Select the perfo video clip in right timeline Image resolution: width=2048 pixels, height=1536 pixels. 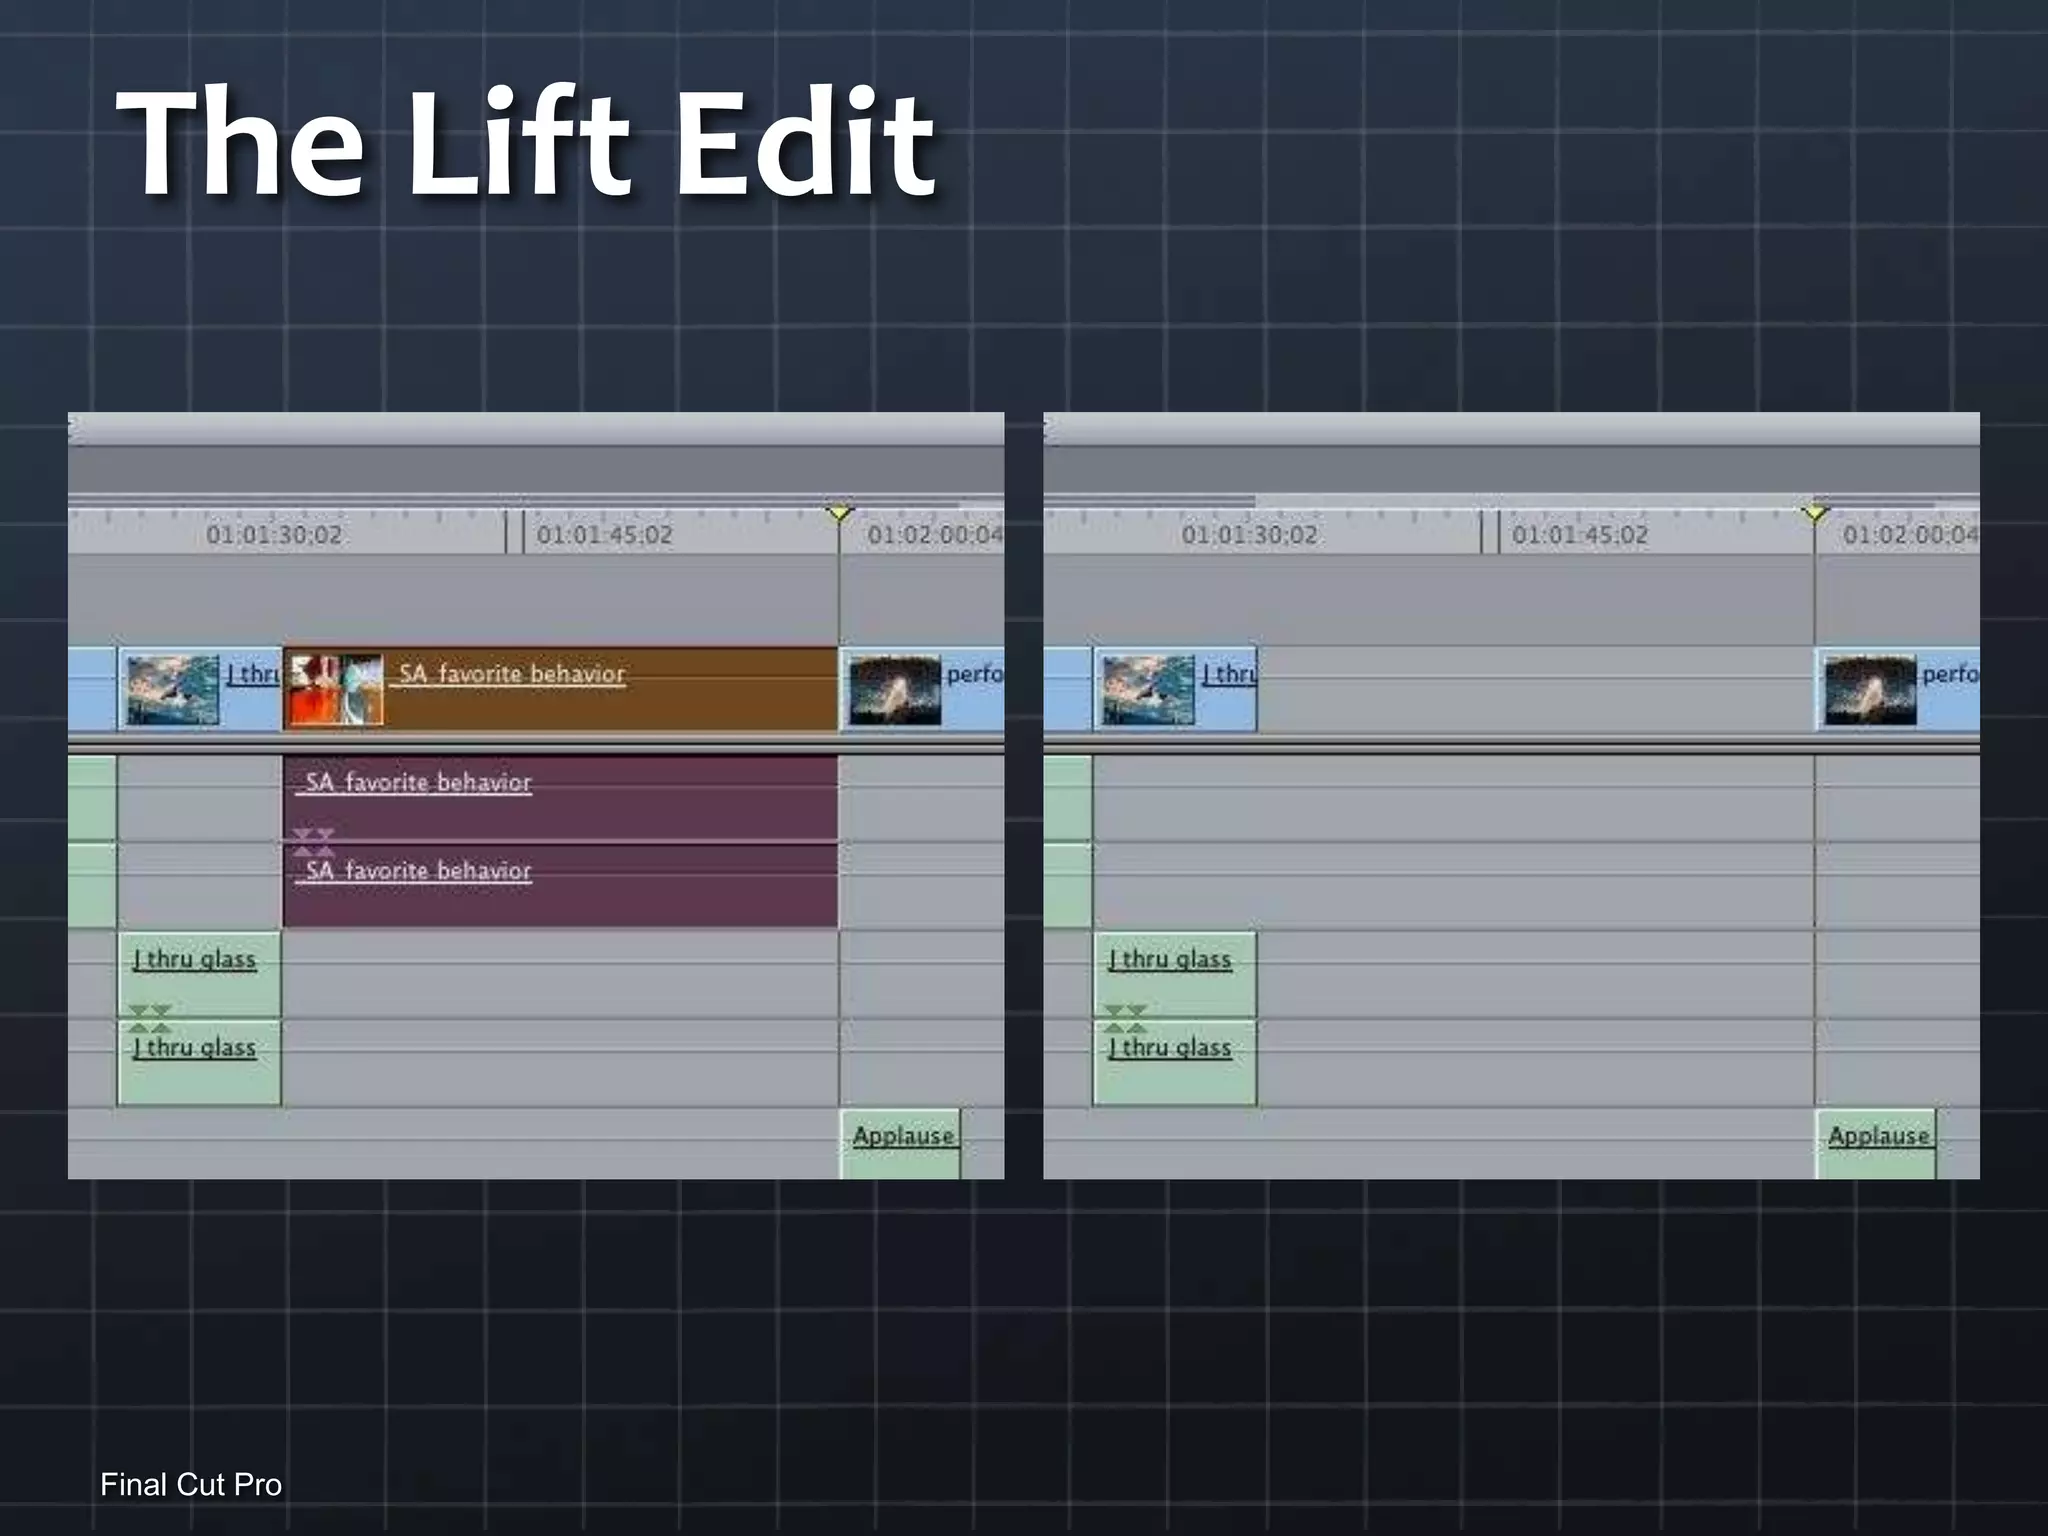click(x=1898, y=689)
